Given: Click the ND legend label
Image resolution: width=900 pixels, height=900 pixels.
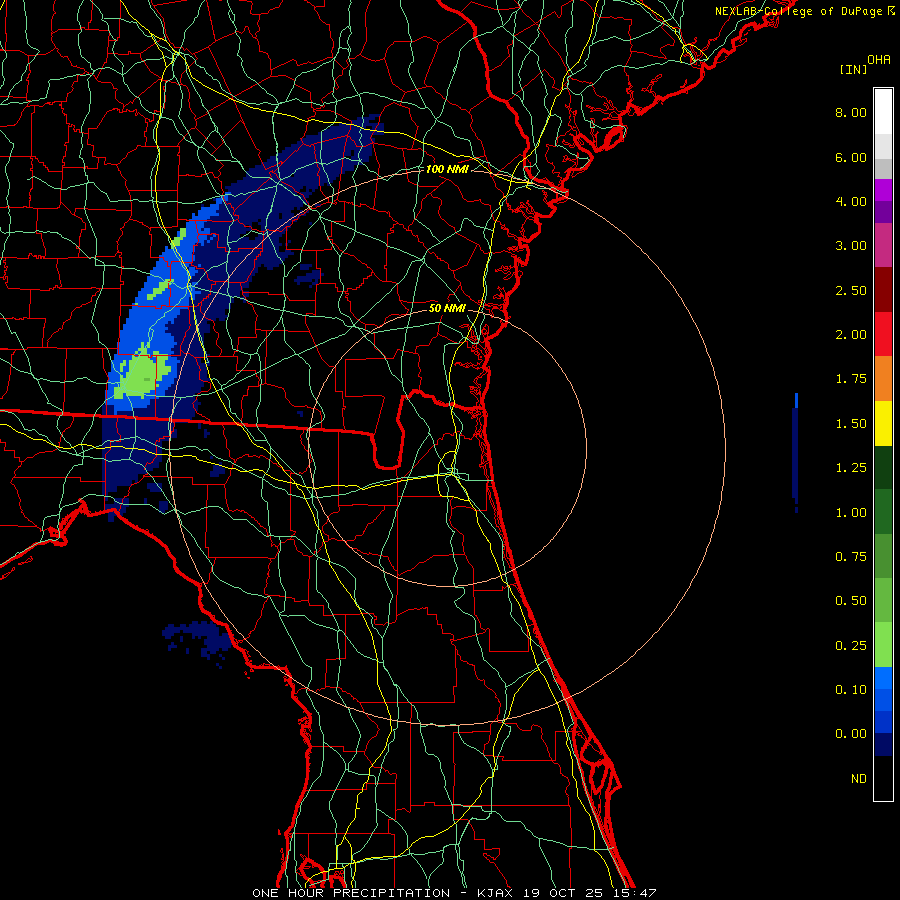Looking at the screenshot, I should point(859,779).
